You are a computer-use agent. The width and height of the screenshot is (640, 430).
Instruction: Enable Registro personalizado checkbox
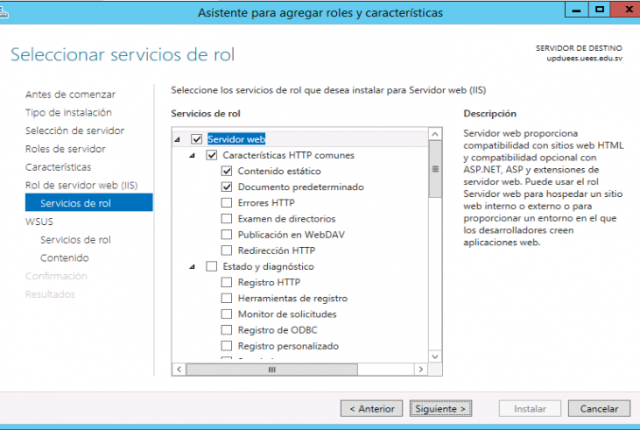(227, 346)
